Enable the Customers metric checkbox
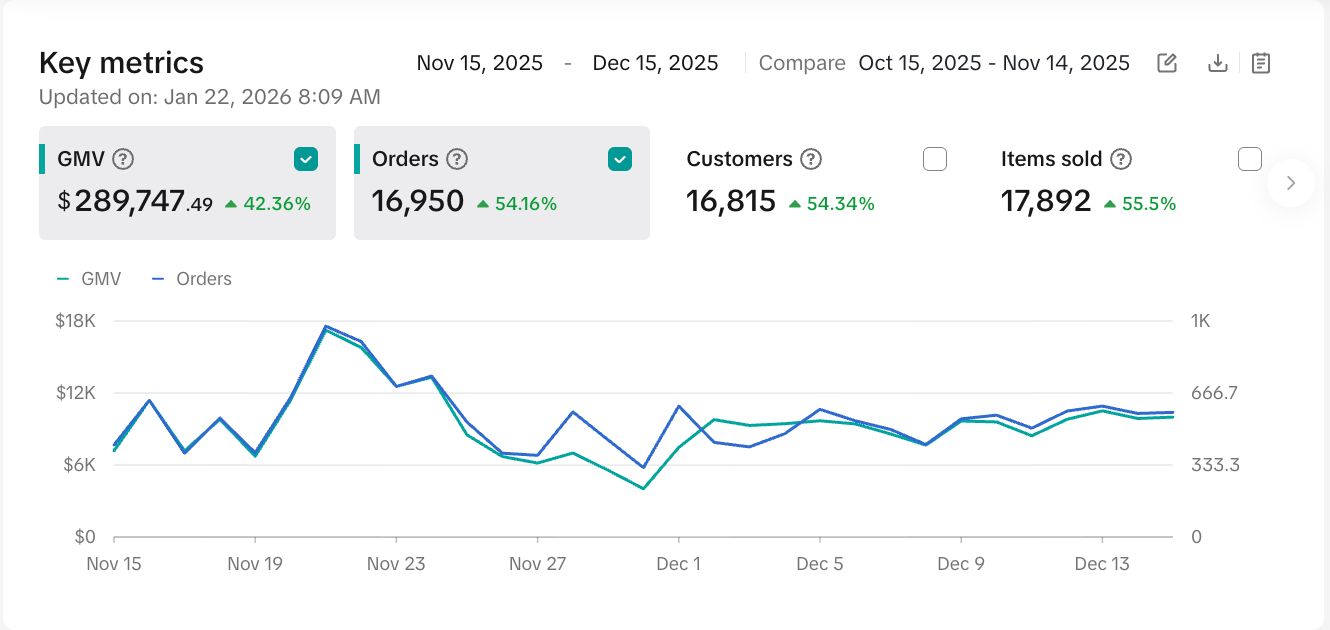The image size is (1330, 630). coord(934,159)
